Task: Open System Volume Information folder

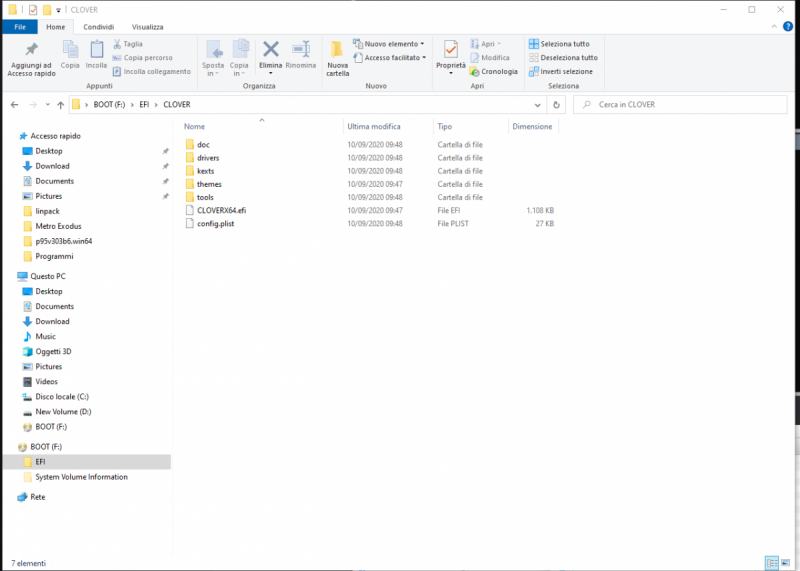Action: coord(81,477)
